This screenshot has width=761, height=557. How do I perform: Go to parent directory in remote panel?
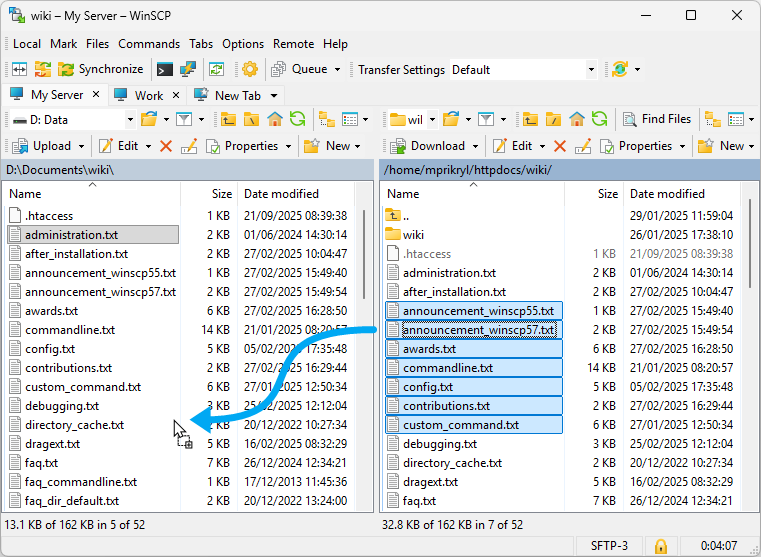[x=531, y=119]
